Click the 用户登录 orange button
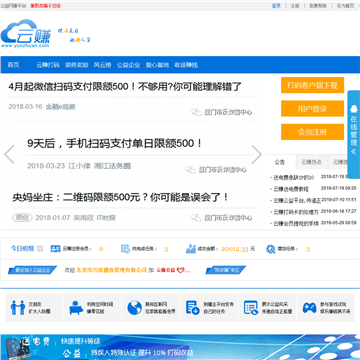Screen dimensions: 360x360 click(312, 109)
